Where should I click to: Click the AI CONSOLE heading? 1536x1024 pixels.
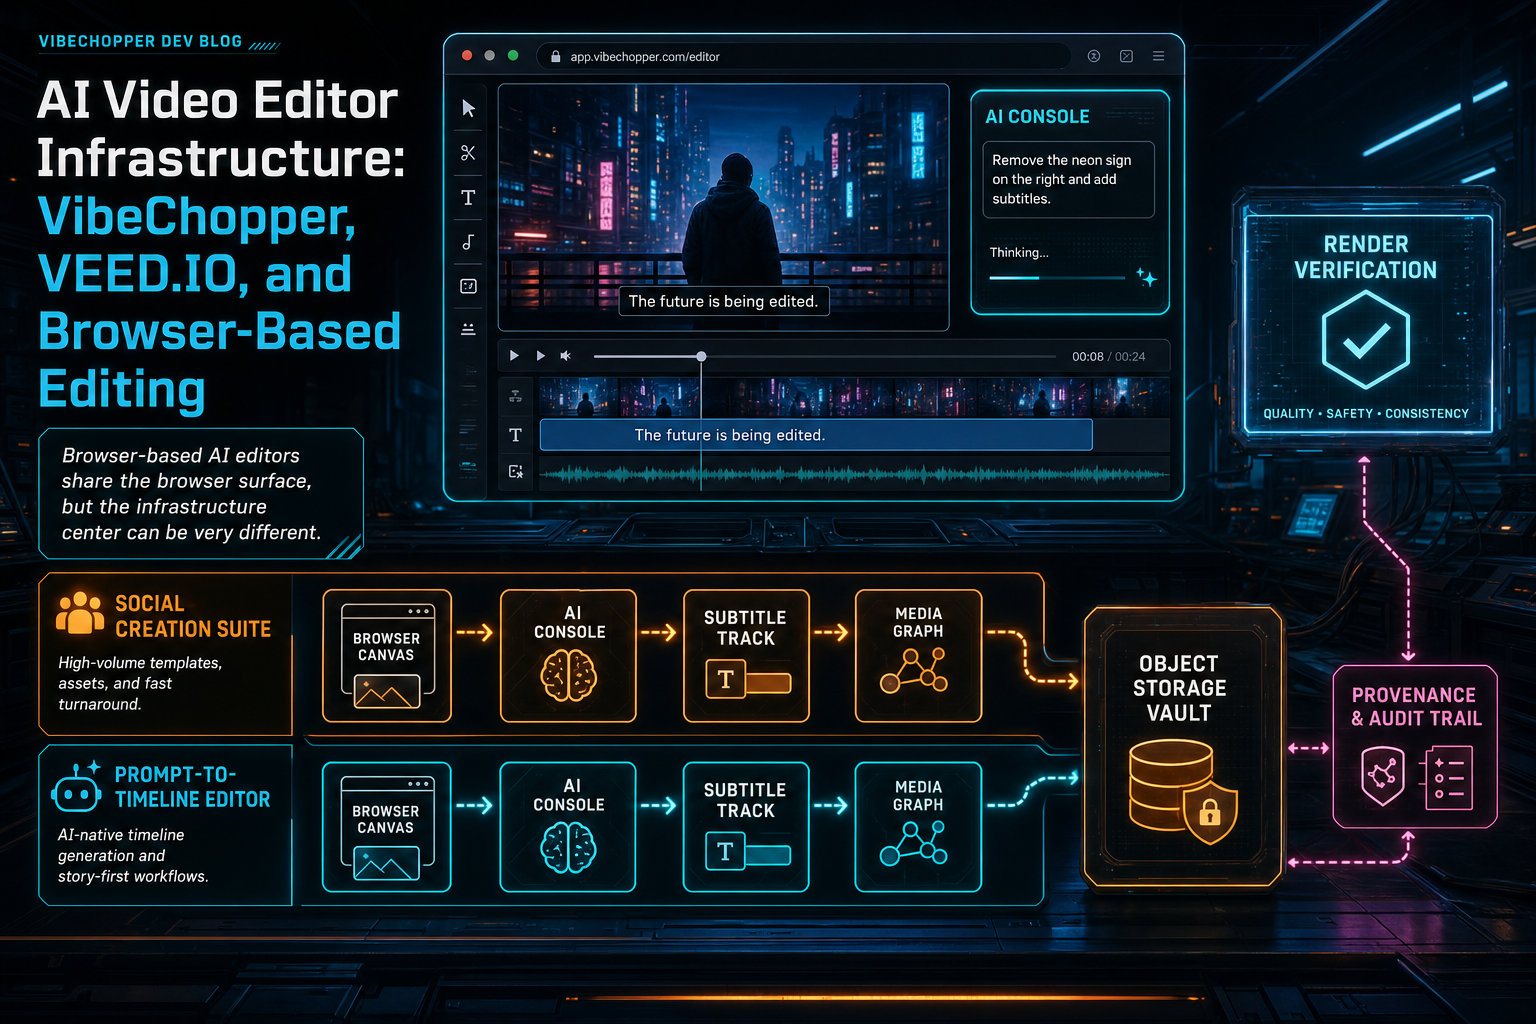pyautogui.click(x=1037, y=116)
